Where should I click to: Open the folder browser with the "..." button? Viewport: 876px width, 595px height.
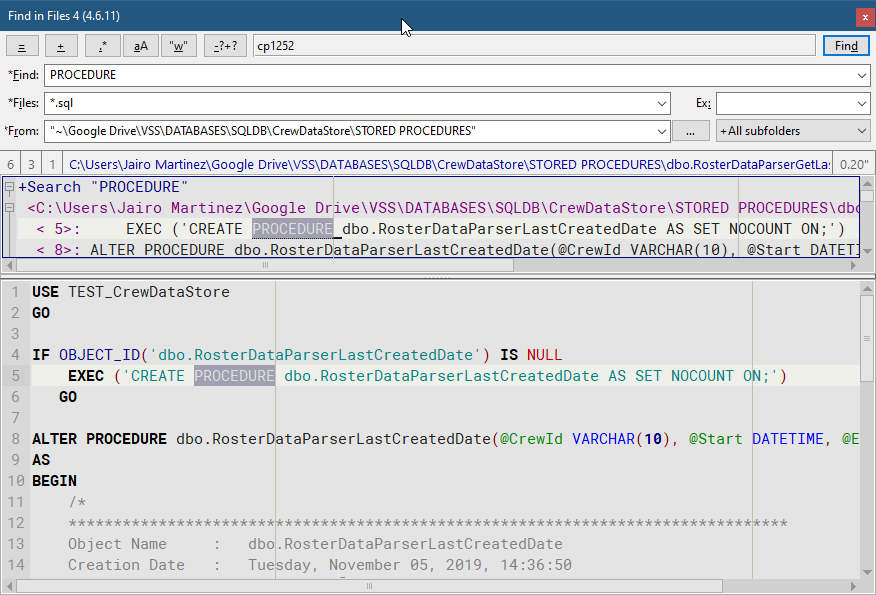coord(689,130)
